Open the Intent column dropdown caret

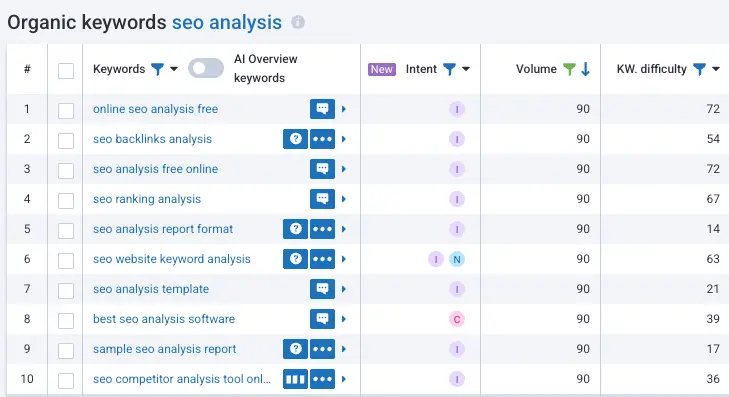[x=466, y=69]
